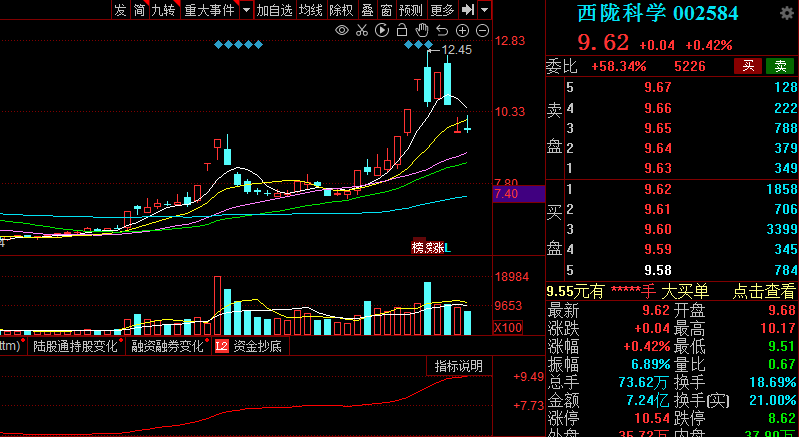Click the 窗 window button
The height and width of the screenshot is (437, 799).
tap(386, 10)
